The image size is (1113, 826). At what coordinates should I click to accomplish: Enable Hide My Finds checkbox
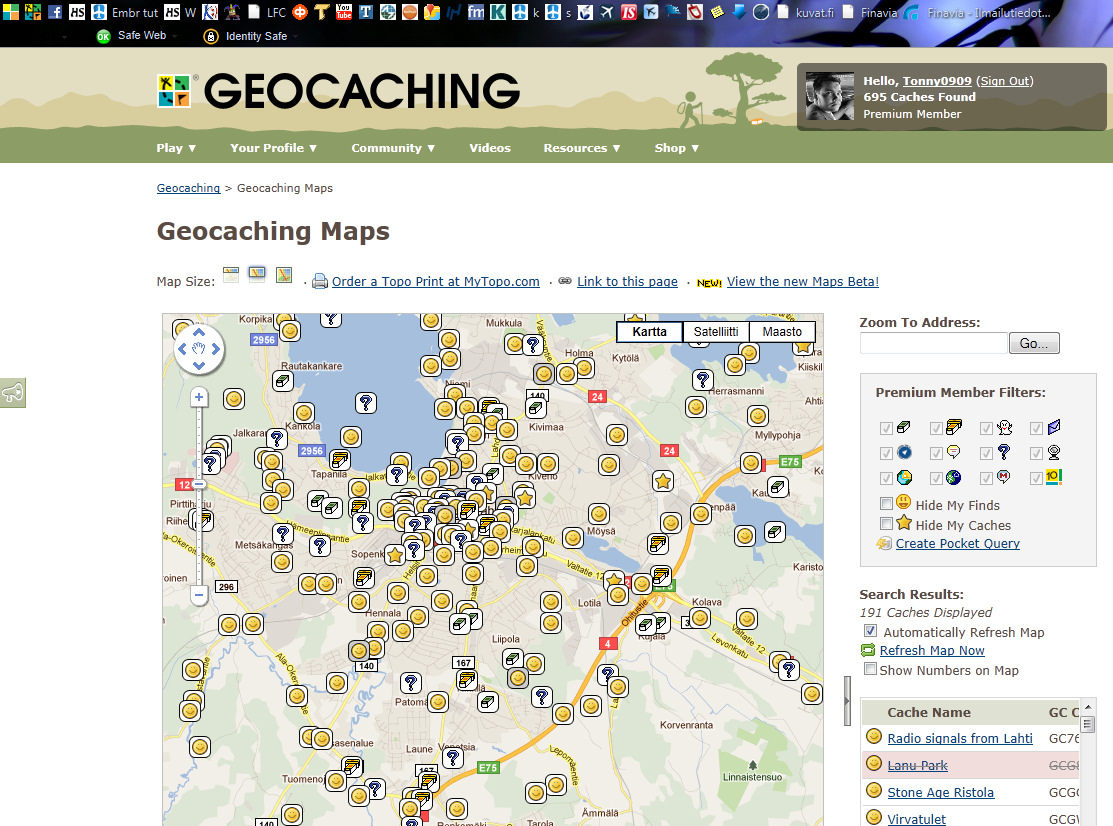click(886, 504)
